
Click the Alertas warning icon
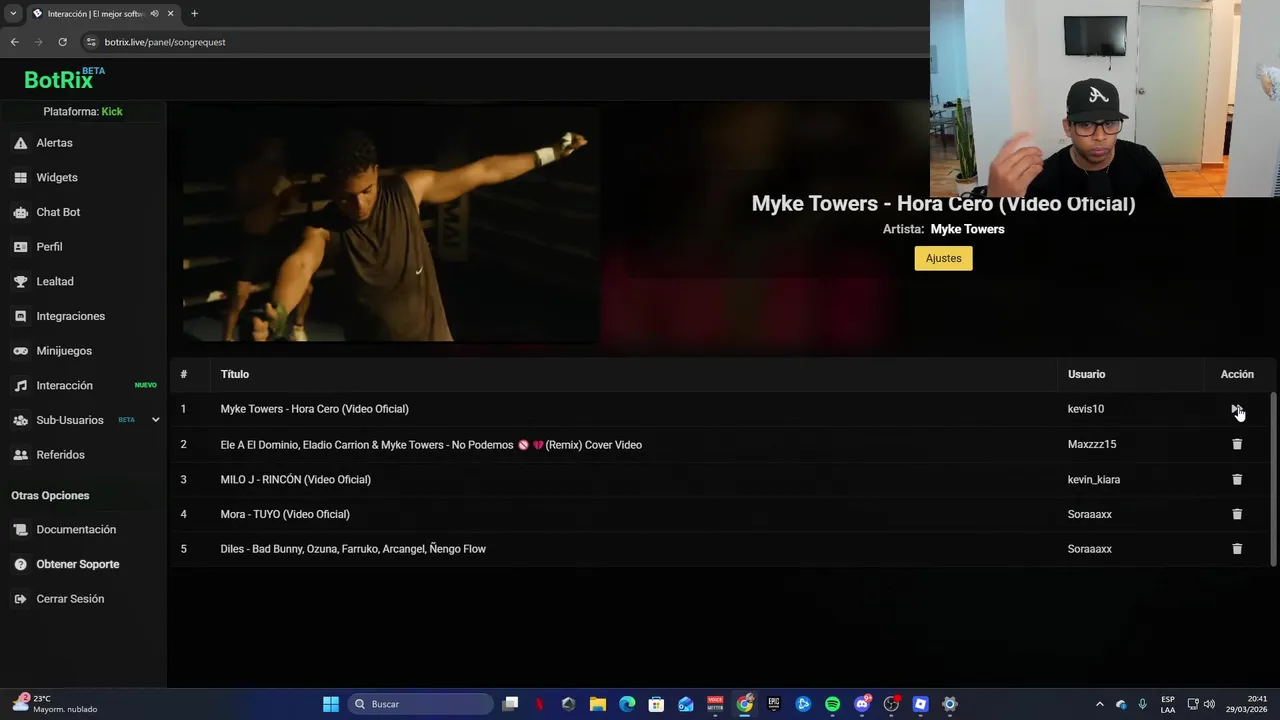[x=20, y=143]
